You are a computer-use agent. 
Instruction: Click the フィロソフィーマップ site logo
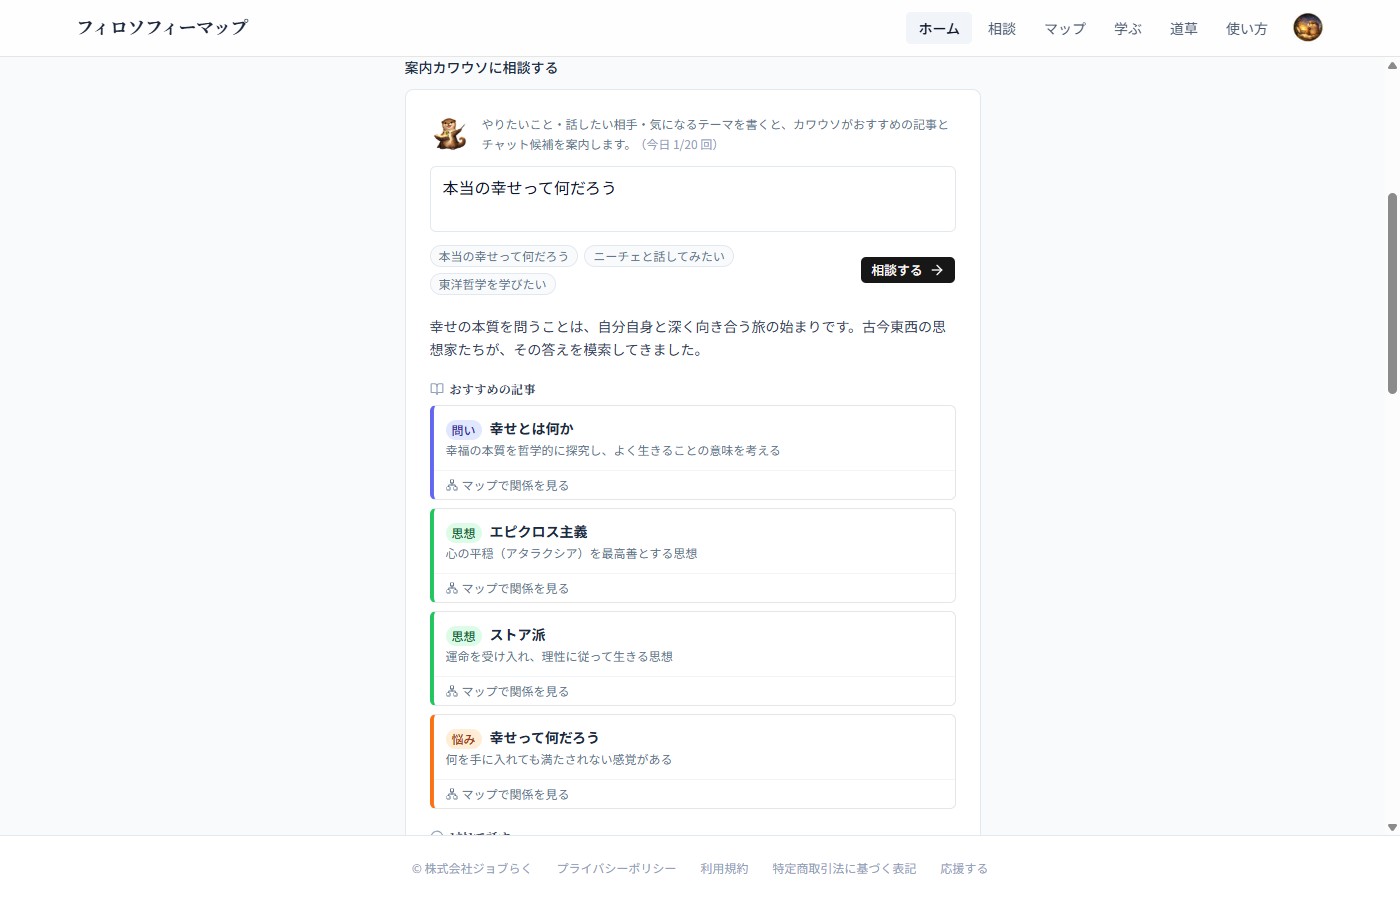[x=163, y=28]
